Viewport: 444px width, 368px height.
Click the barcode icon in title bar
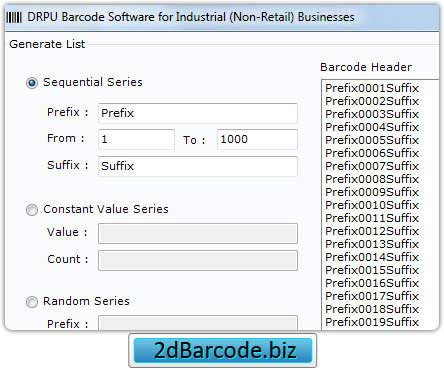click(x=14, y=17)
